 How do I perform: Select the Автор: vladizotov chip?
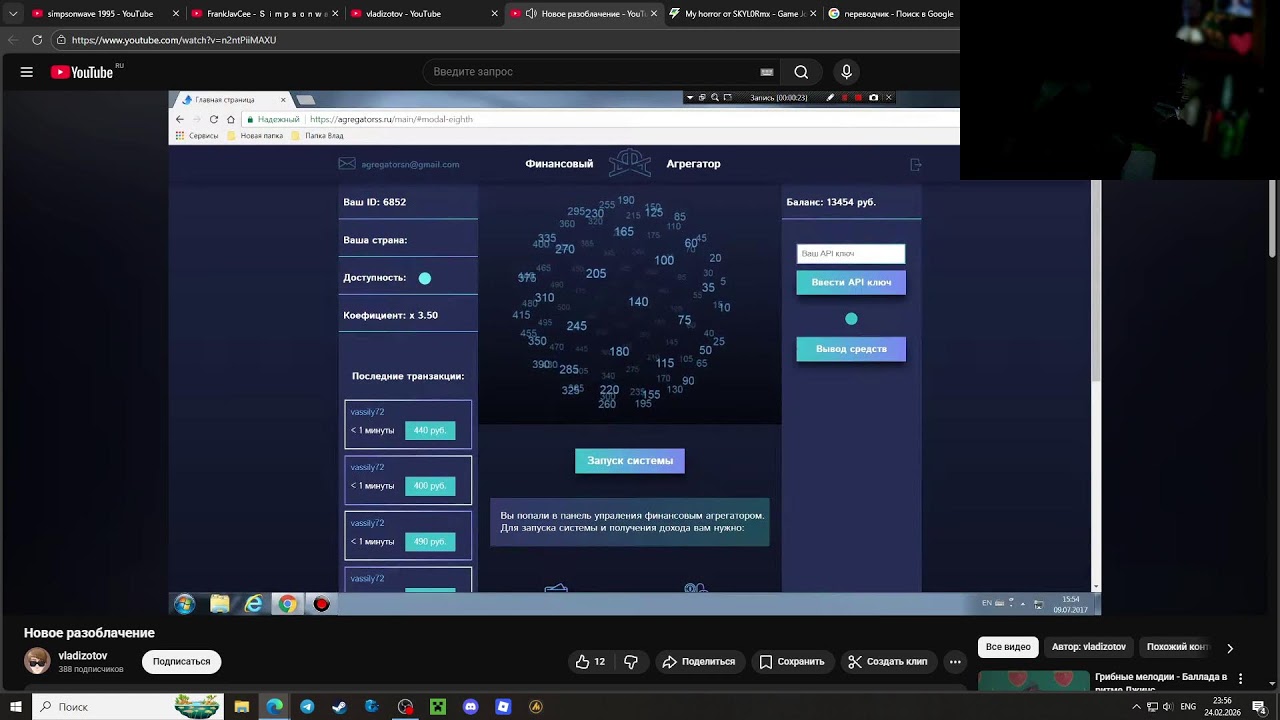[x=1089, y=647]
